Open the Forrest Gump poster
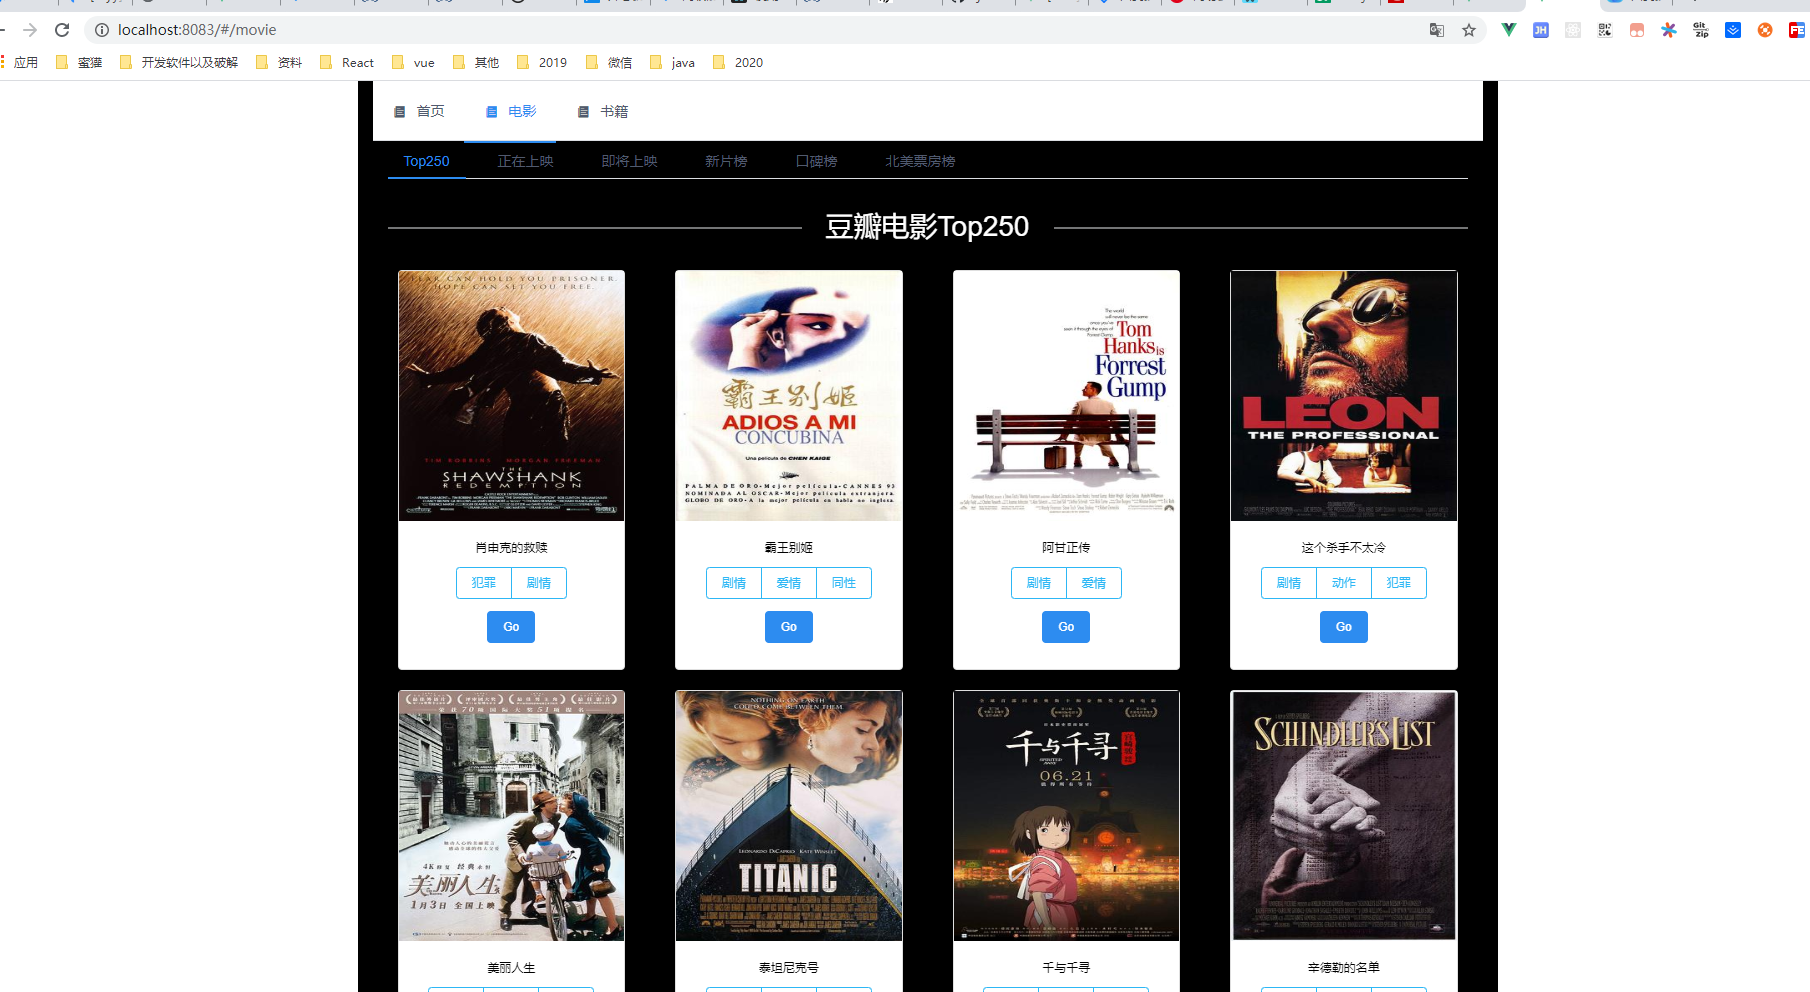The image size is (1810, 992). tap(1066, 396)
